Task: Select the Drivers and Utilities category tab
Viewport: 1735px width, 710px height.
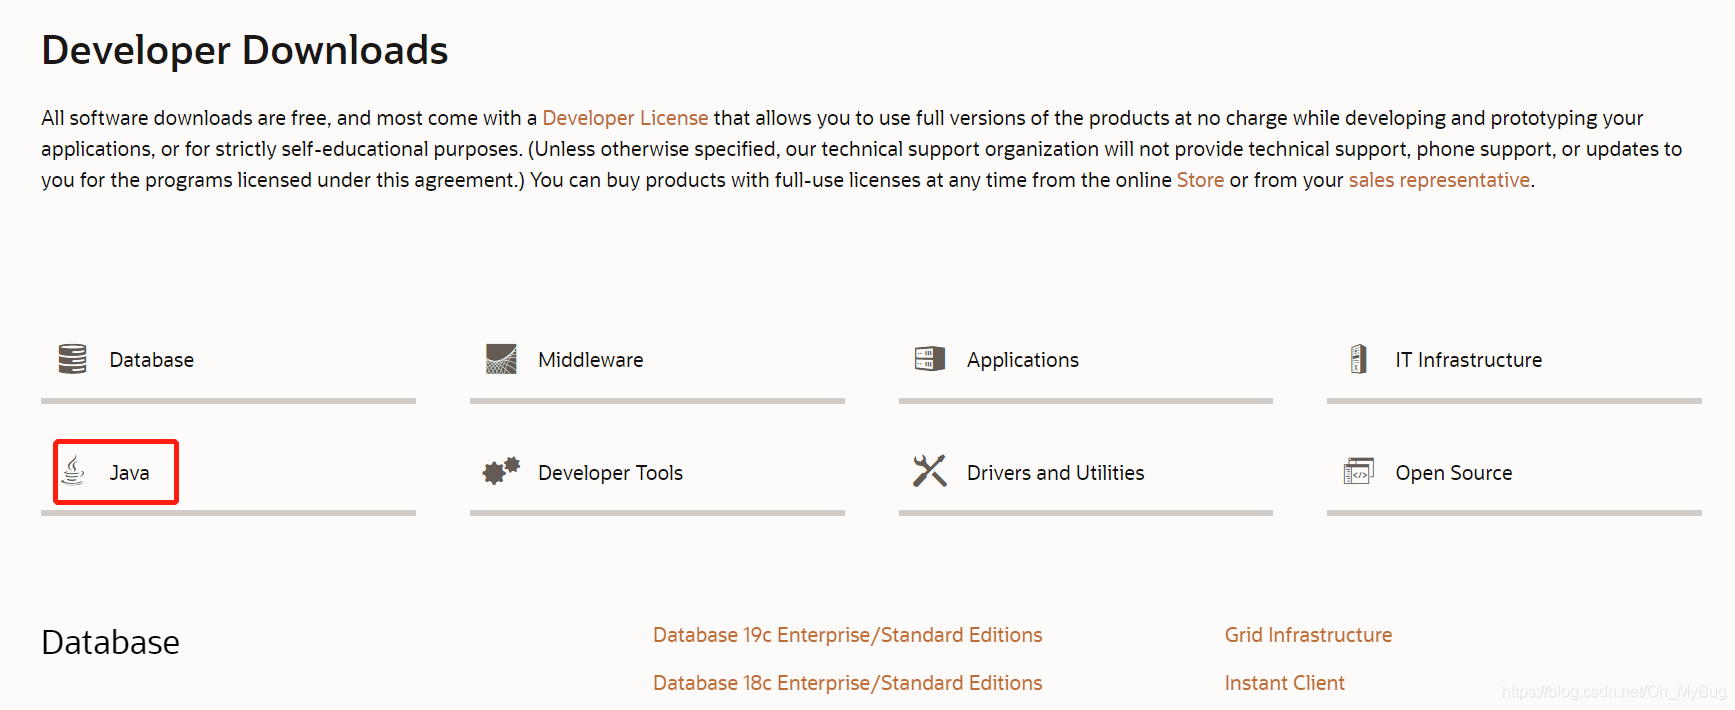Action: [x=1086, y=473]
